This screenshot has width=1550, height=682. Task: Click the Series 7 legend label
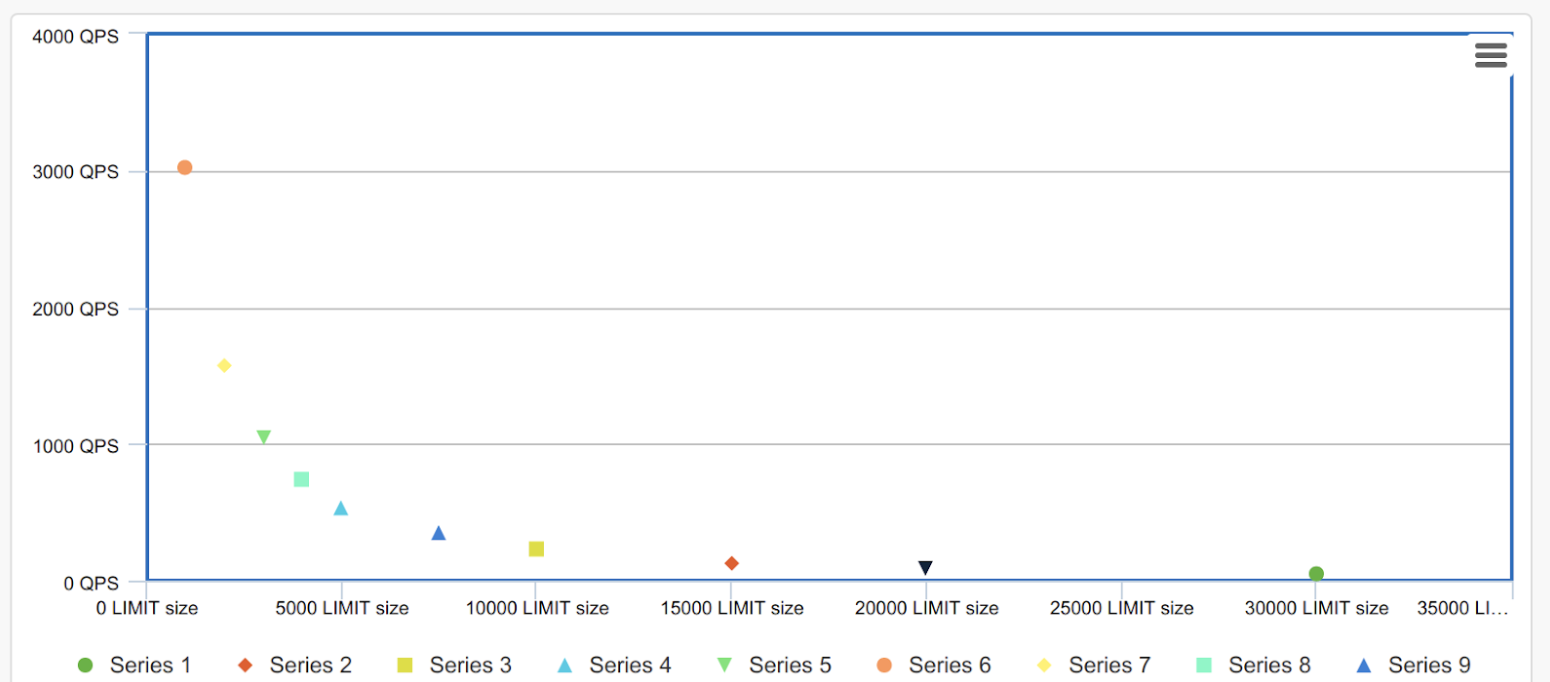[x=1109, y=665]
